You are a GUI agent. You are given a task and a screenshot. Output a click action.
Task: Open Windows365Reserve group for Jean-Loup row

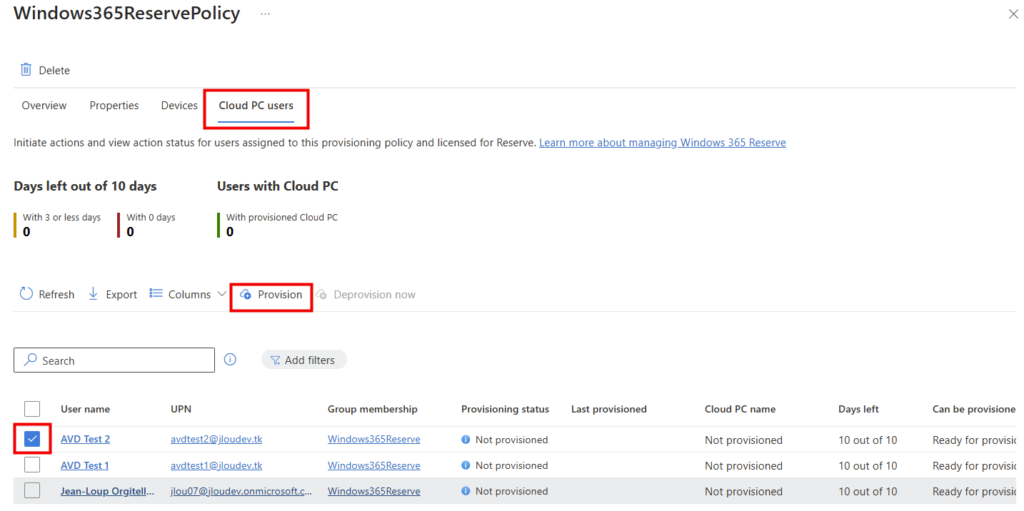click(x=374, y=491)
